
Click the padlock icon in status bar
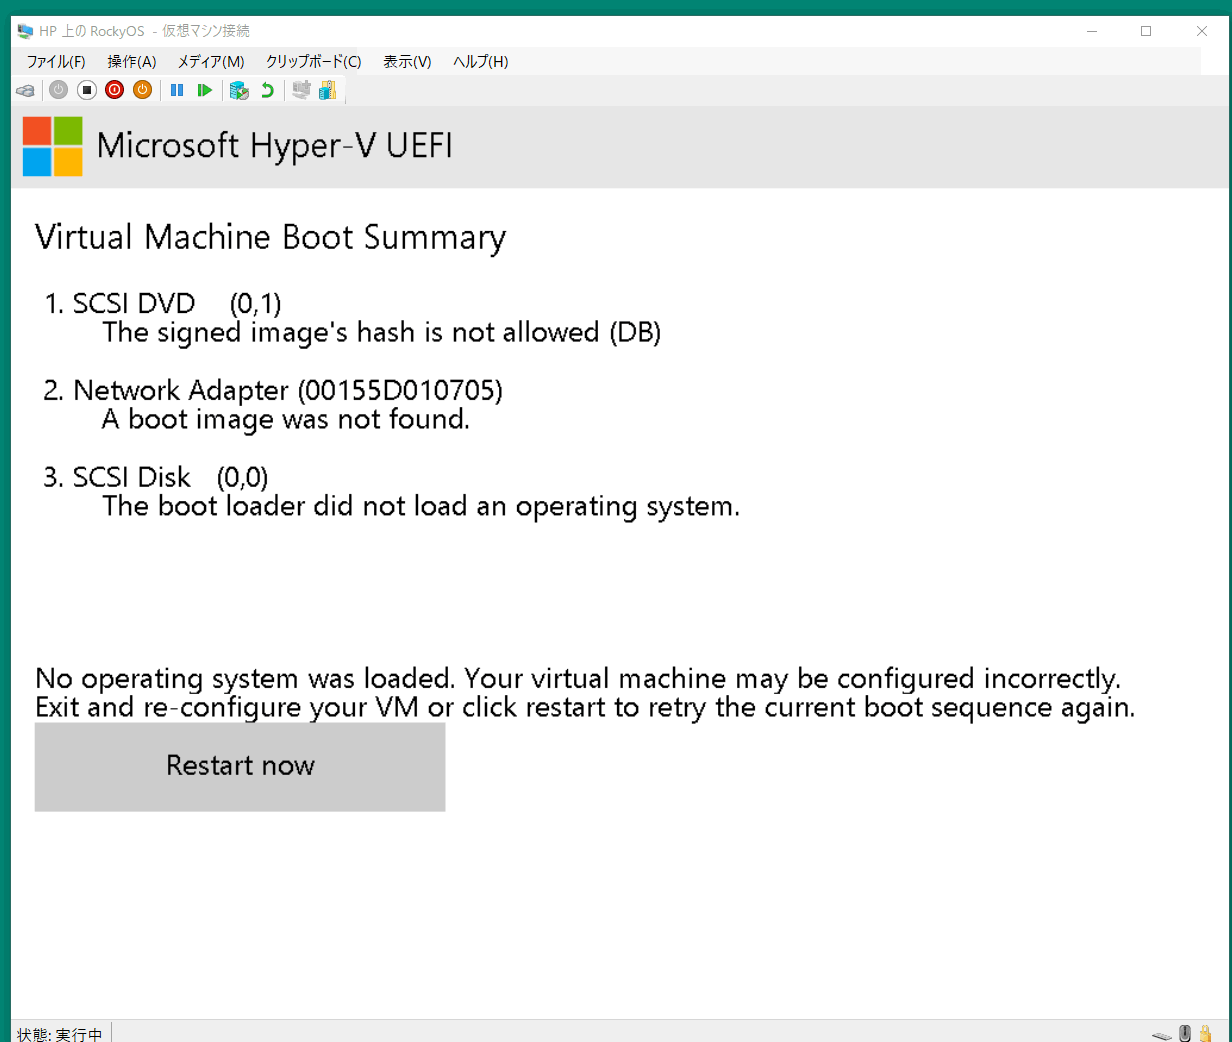point(1206,1034)
